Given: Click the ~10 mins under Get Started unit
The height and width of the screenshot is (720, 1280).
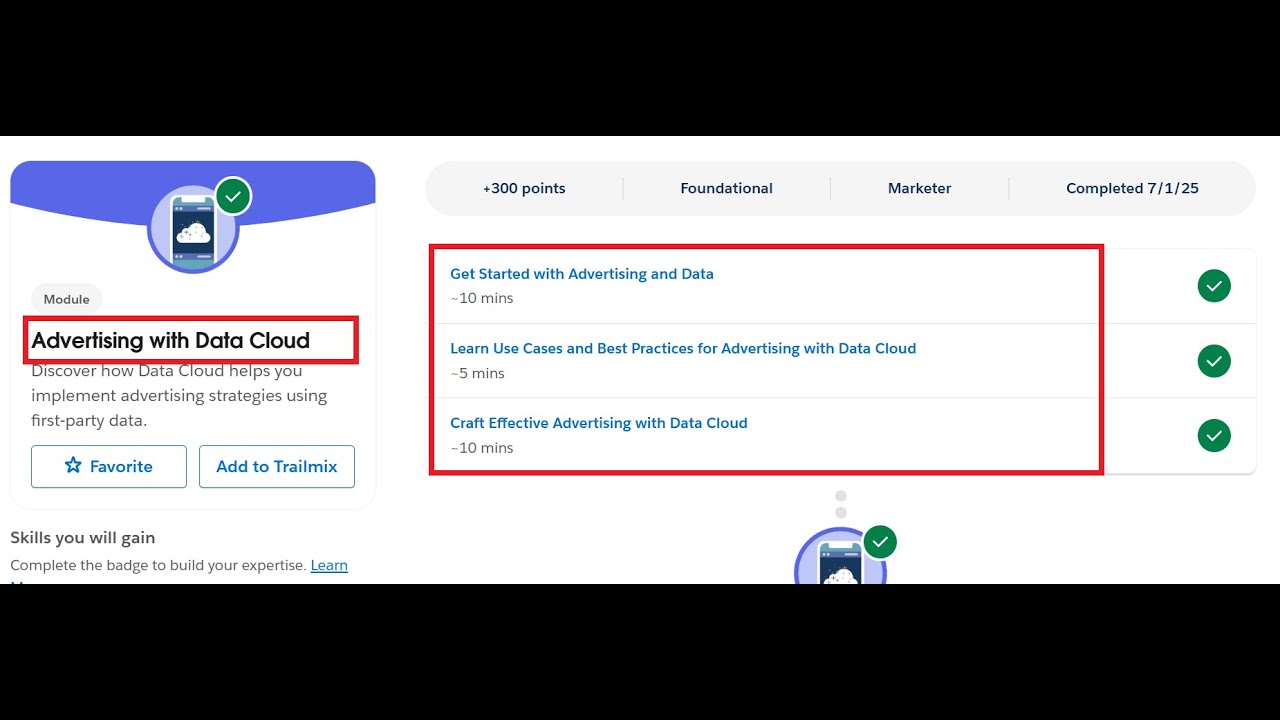Looking at the screenshot, I should click(x=482, y=298).
